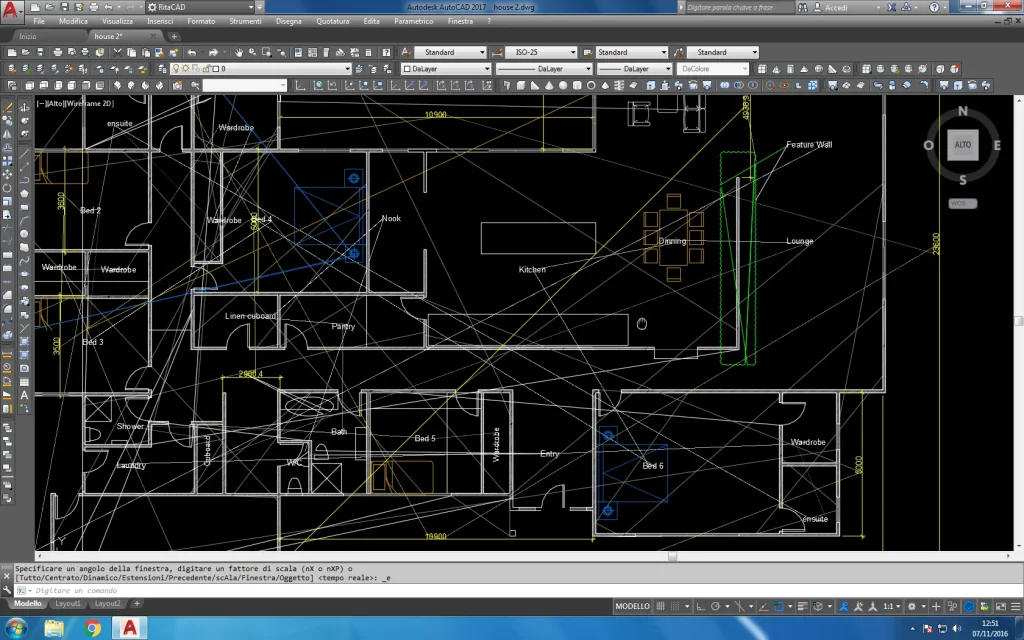Expand the 1:1 annotation scale dropdown
This screenshot has height=640, width=1024.
898,606
